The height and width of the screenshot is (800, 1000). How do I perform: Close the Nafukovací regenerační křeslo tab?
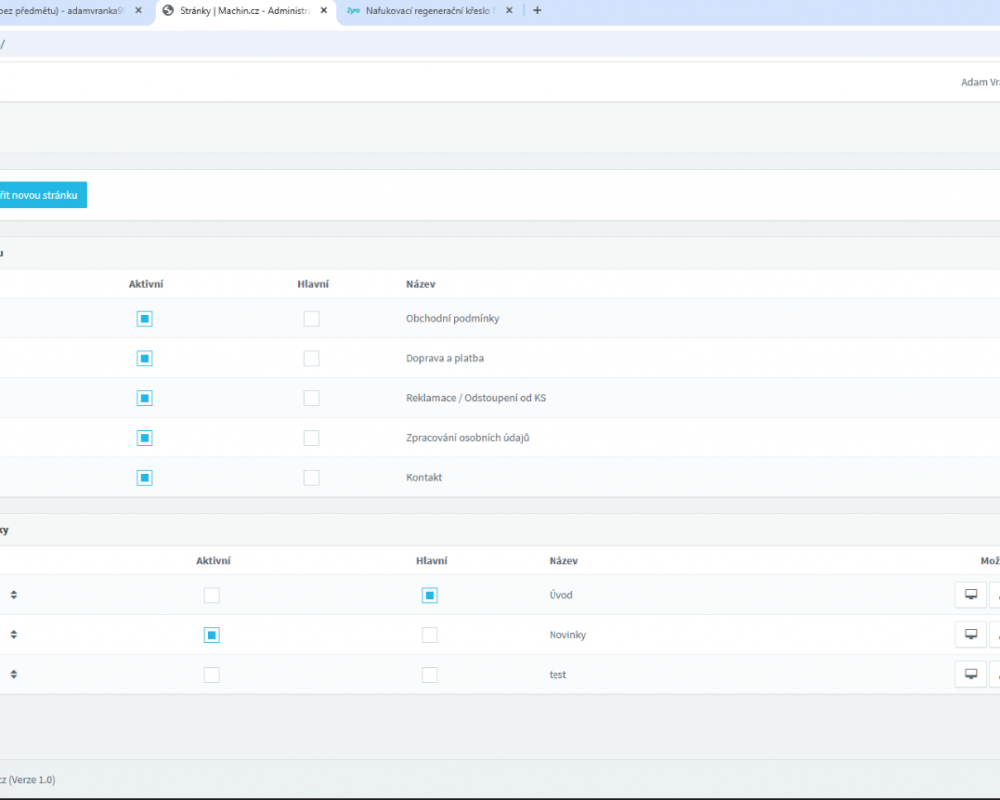pyautogui.click(x=509, y=10)
